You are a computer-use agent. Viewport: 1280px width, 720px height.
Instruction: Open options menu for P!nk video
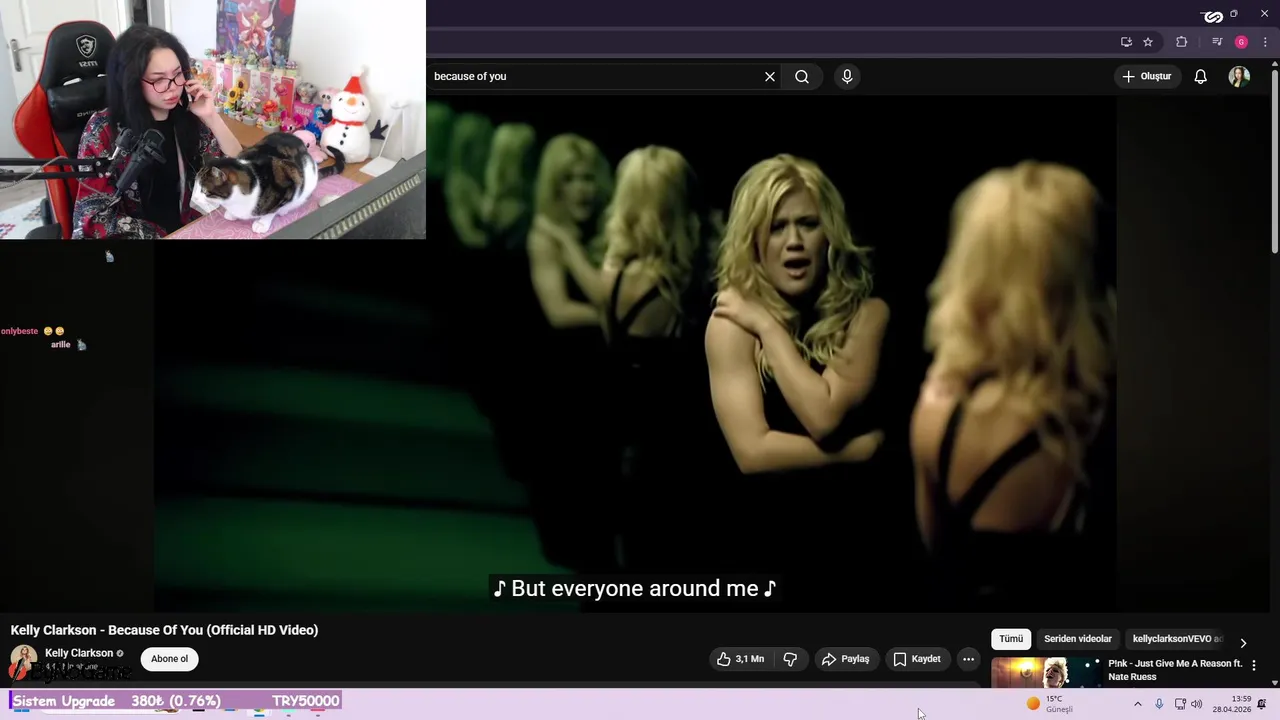click(1254, 665)
